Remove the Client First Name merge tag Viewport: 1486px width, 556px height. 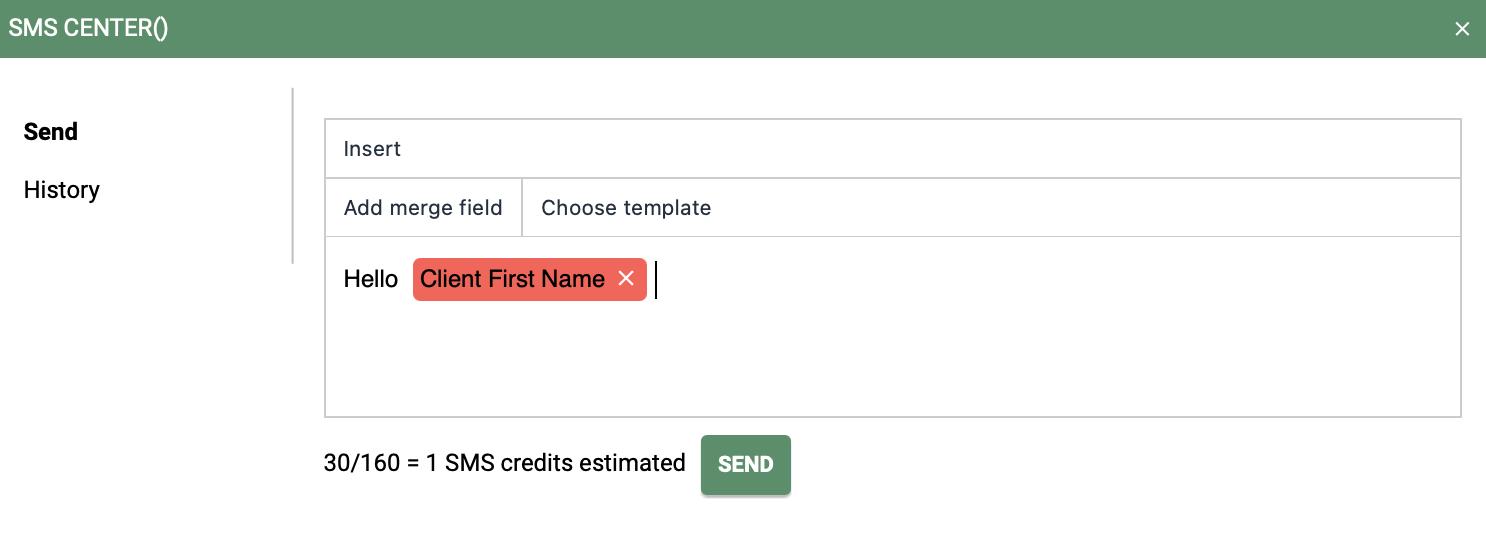coord(626,279)
